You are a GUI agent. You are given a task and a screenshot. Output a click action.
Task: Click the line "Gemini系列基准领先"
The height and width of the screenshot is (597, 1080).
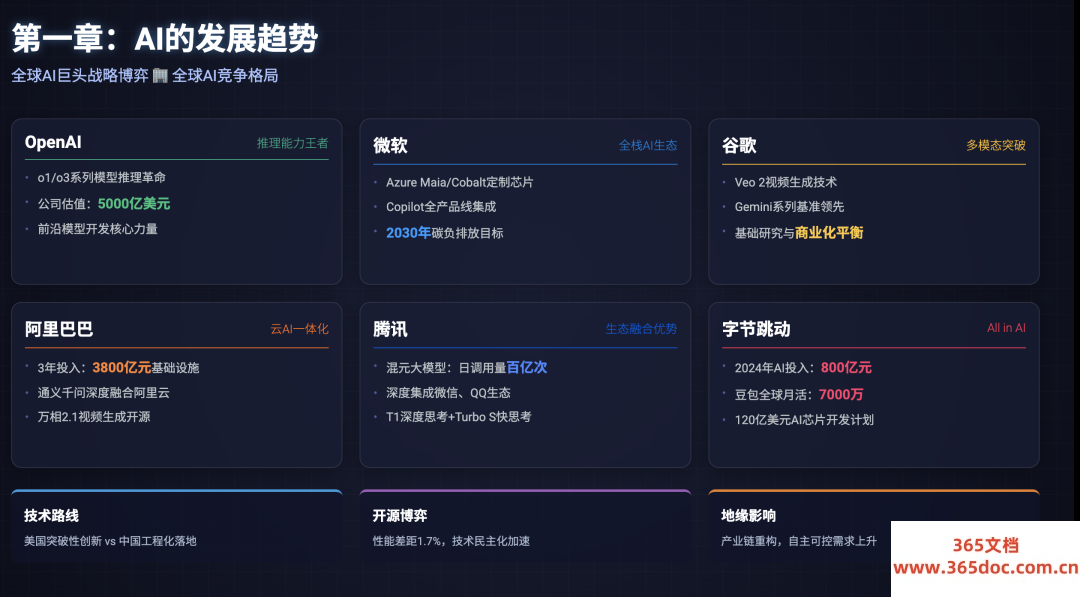click(x=789, y=207)
